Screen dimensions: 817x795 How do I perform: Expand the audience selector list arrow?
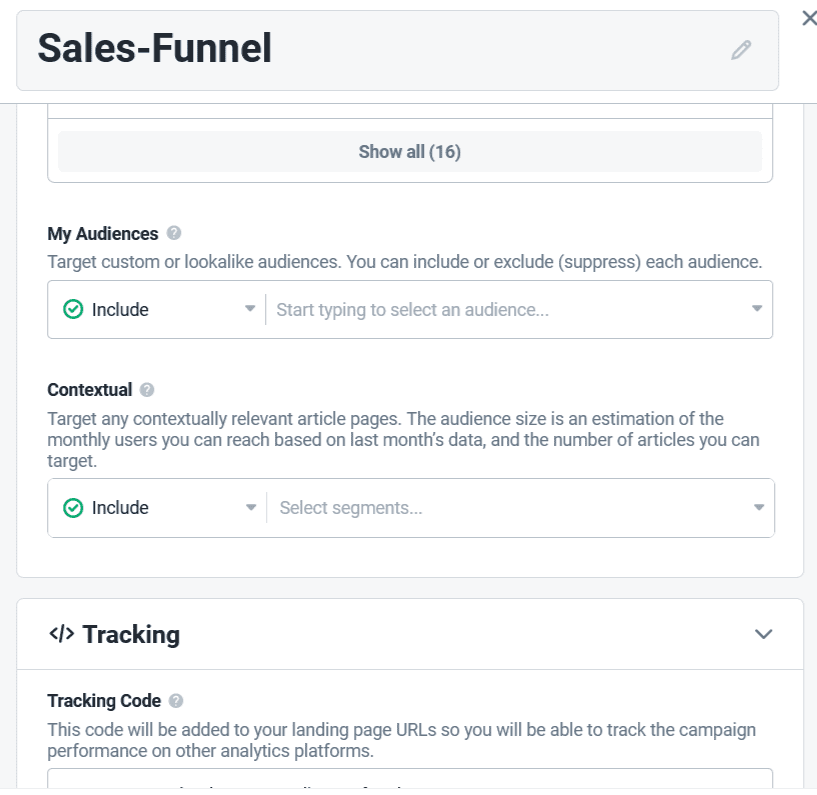757,310
